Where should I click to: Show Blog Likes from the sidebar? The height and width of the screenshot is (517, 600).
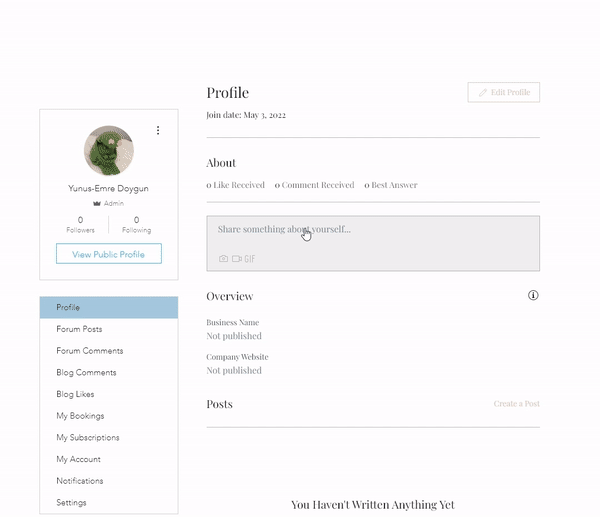(x=75, y=394)
